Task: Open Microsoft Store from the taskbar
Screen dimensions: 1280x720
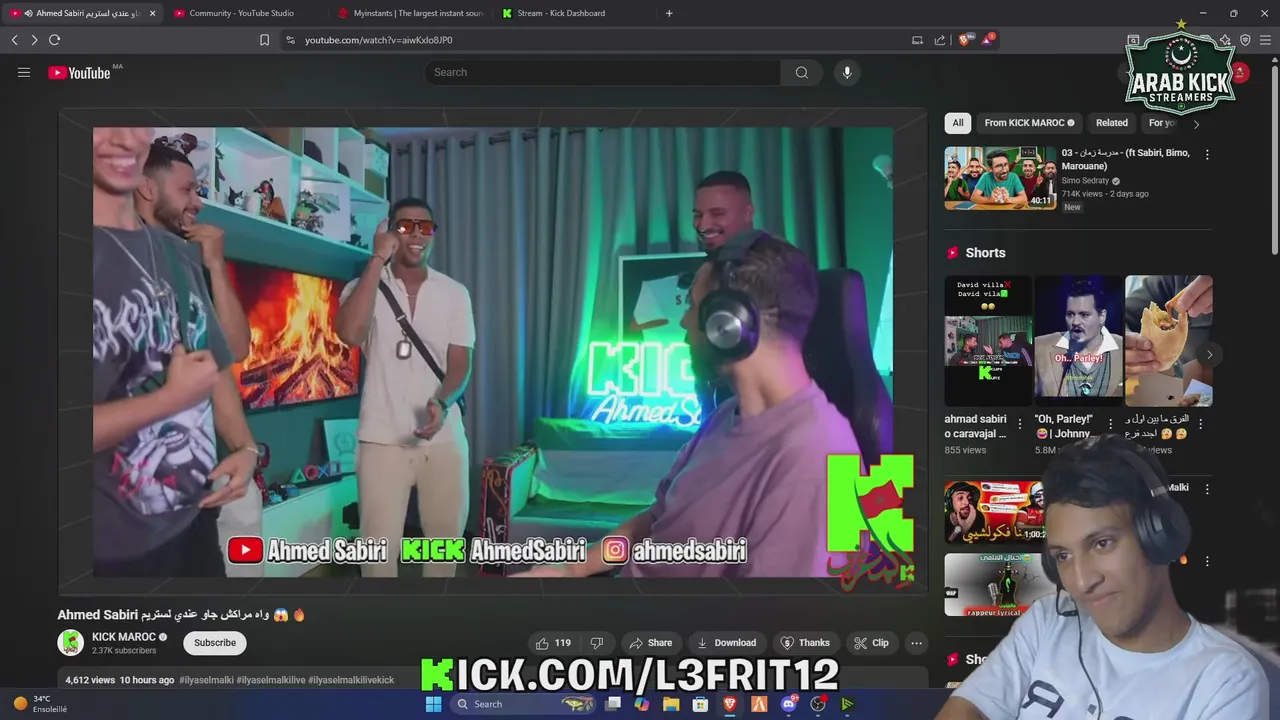Action: coord(701,704)
